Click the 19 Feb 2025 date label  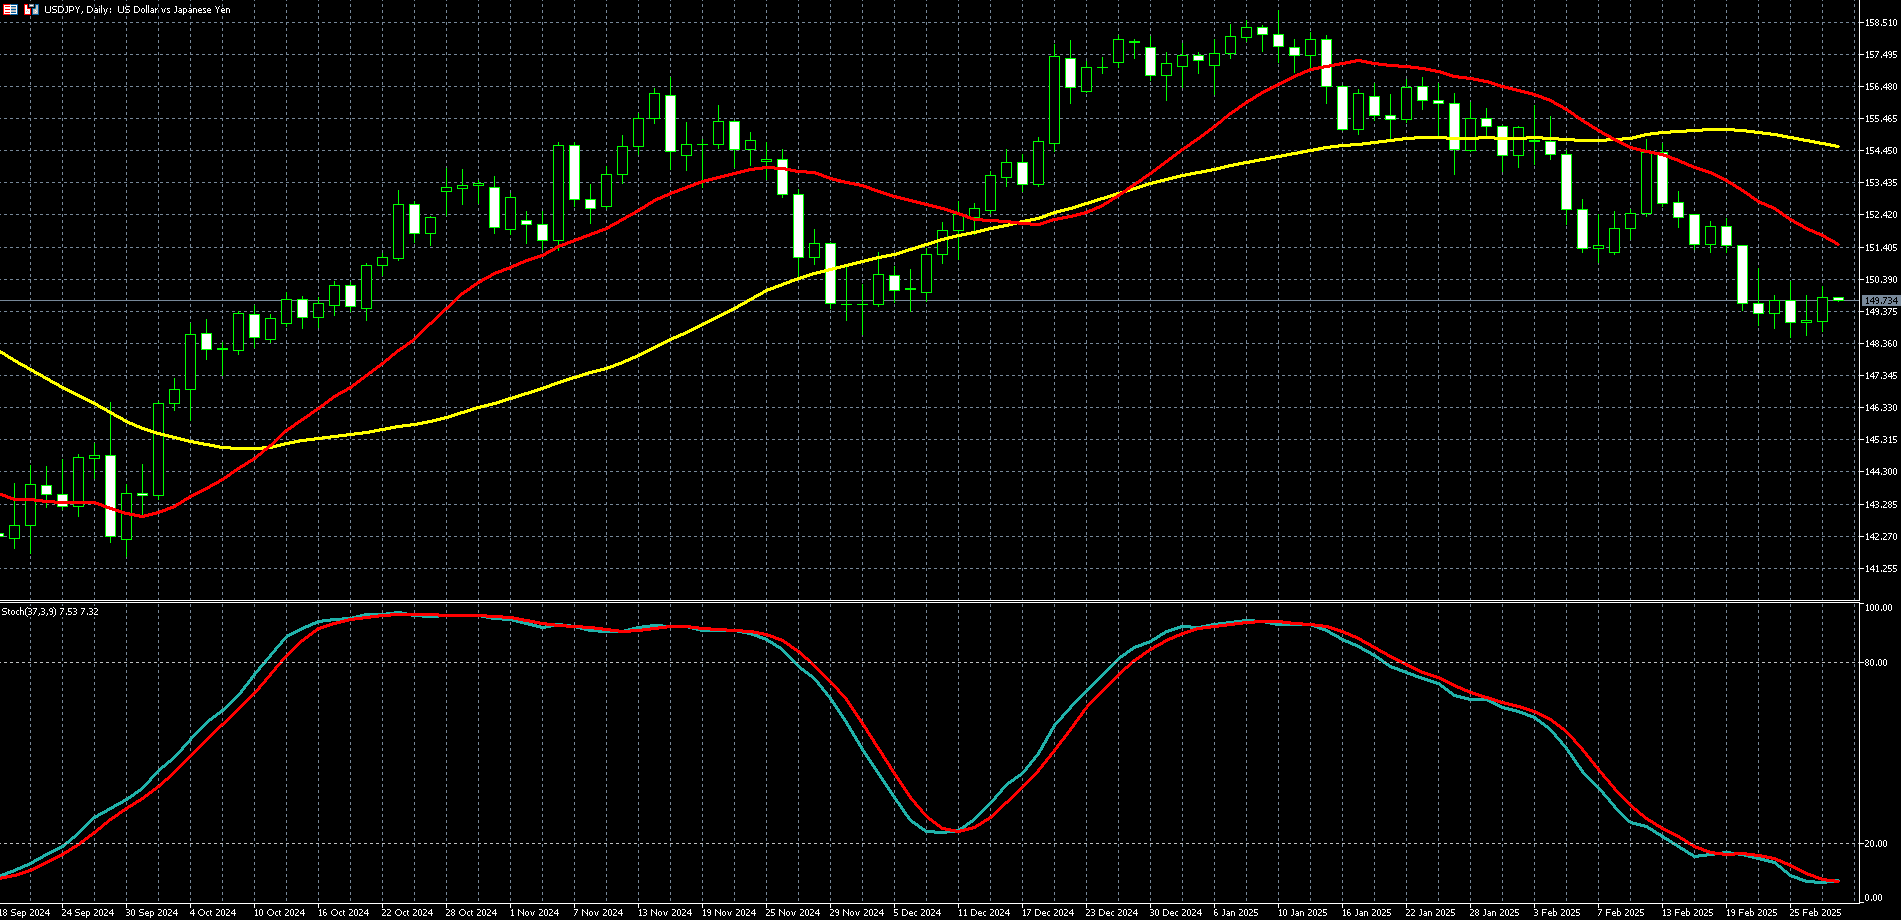[1752, 913]
